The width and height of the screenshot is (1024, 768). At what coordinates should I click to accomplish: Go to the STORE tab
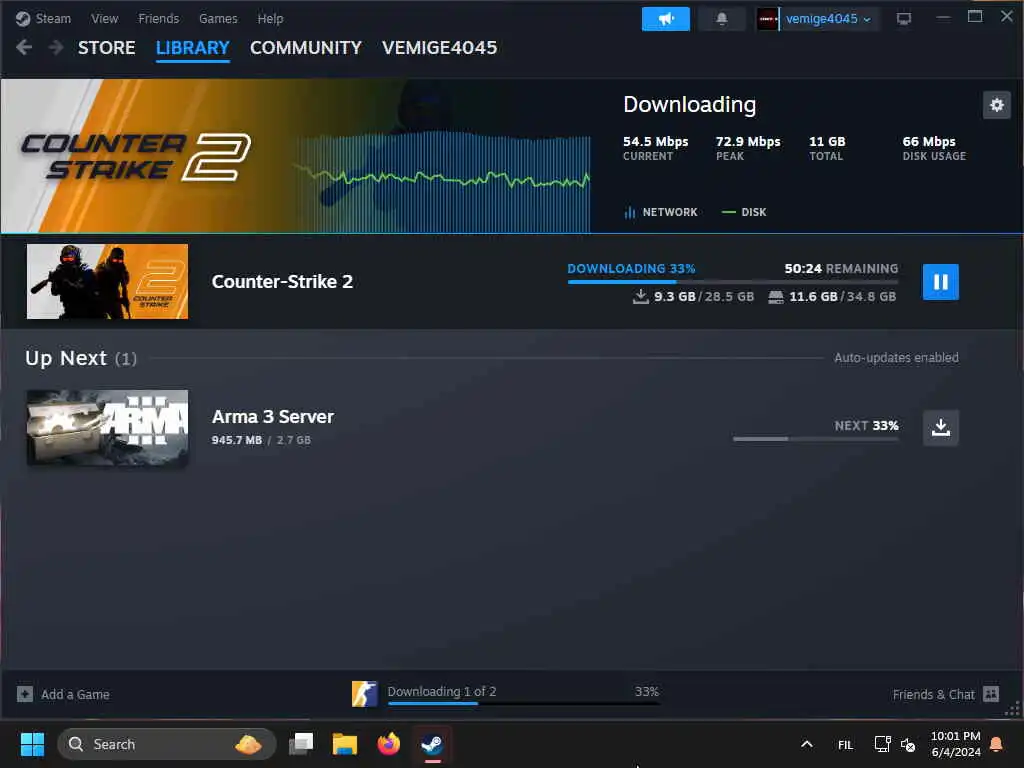106,48
